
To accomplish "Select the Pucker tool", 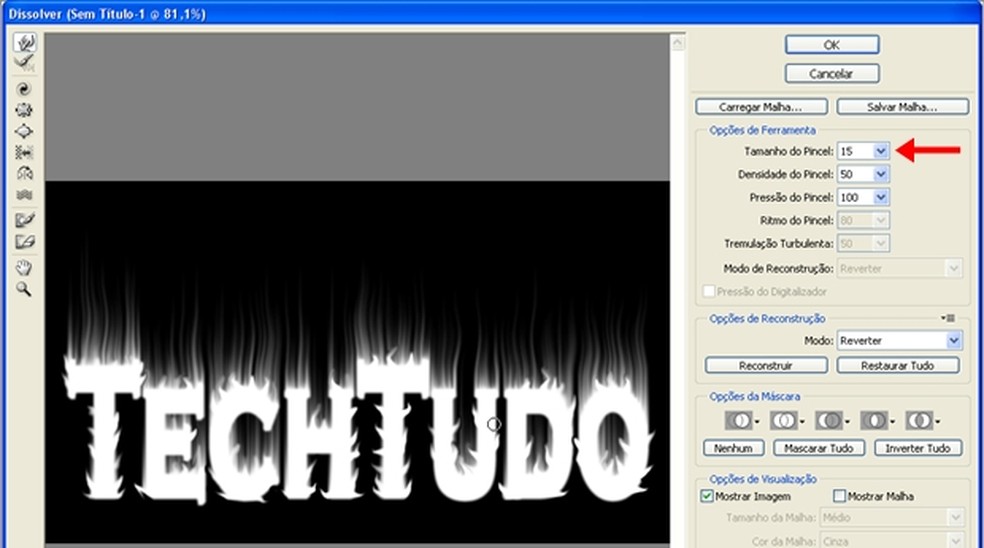I will click(24, 110).
